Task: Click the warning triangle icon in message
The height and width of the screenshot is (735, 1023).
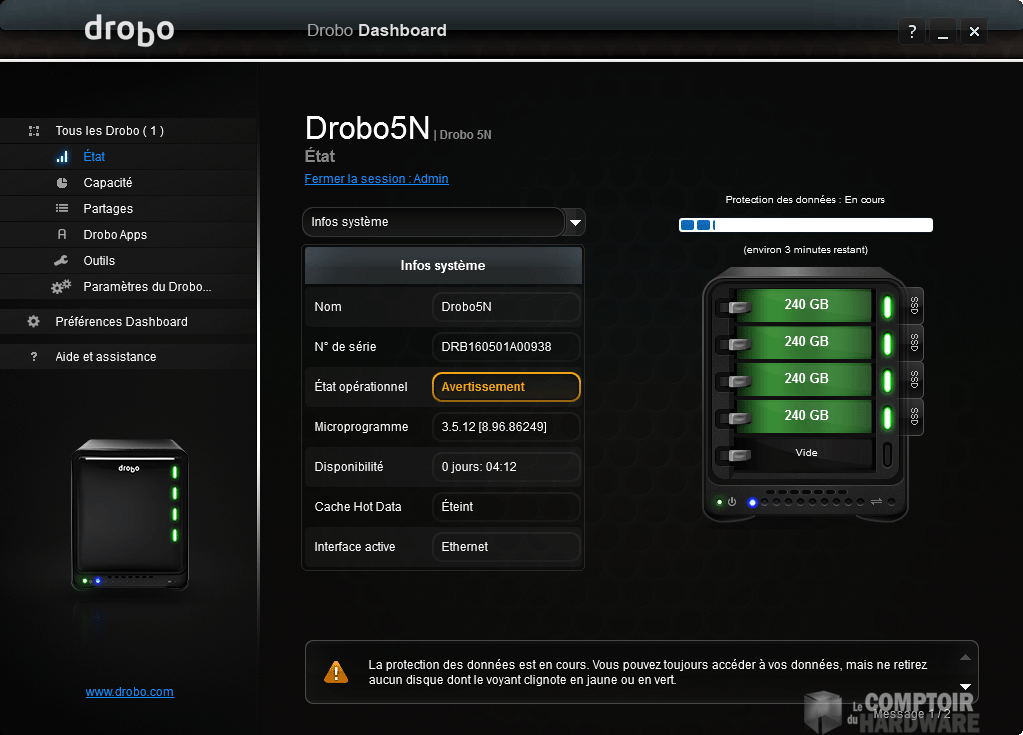Action: [336, 672]
